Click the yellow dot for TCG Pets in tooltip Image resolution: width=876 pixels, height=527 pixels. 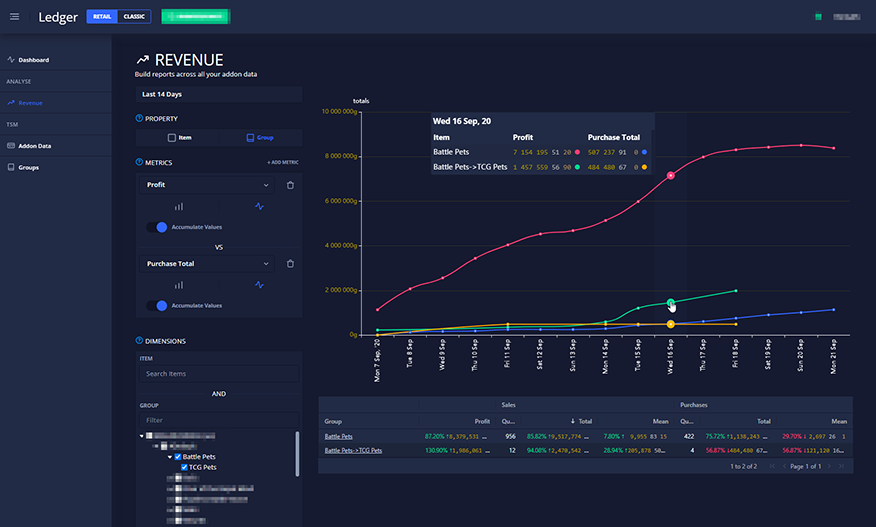(x=644, y=167)
